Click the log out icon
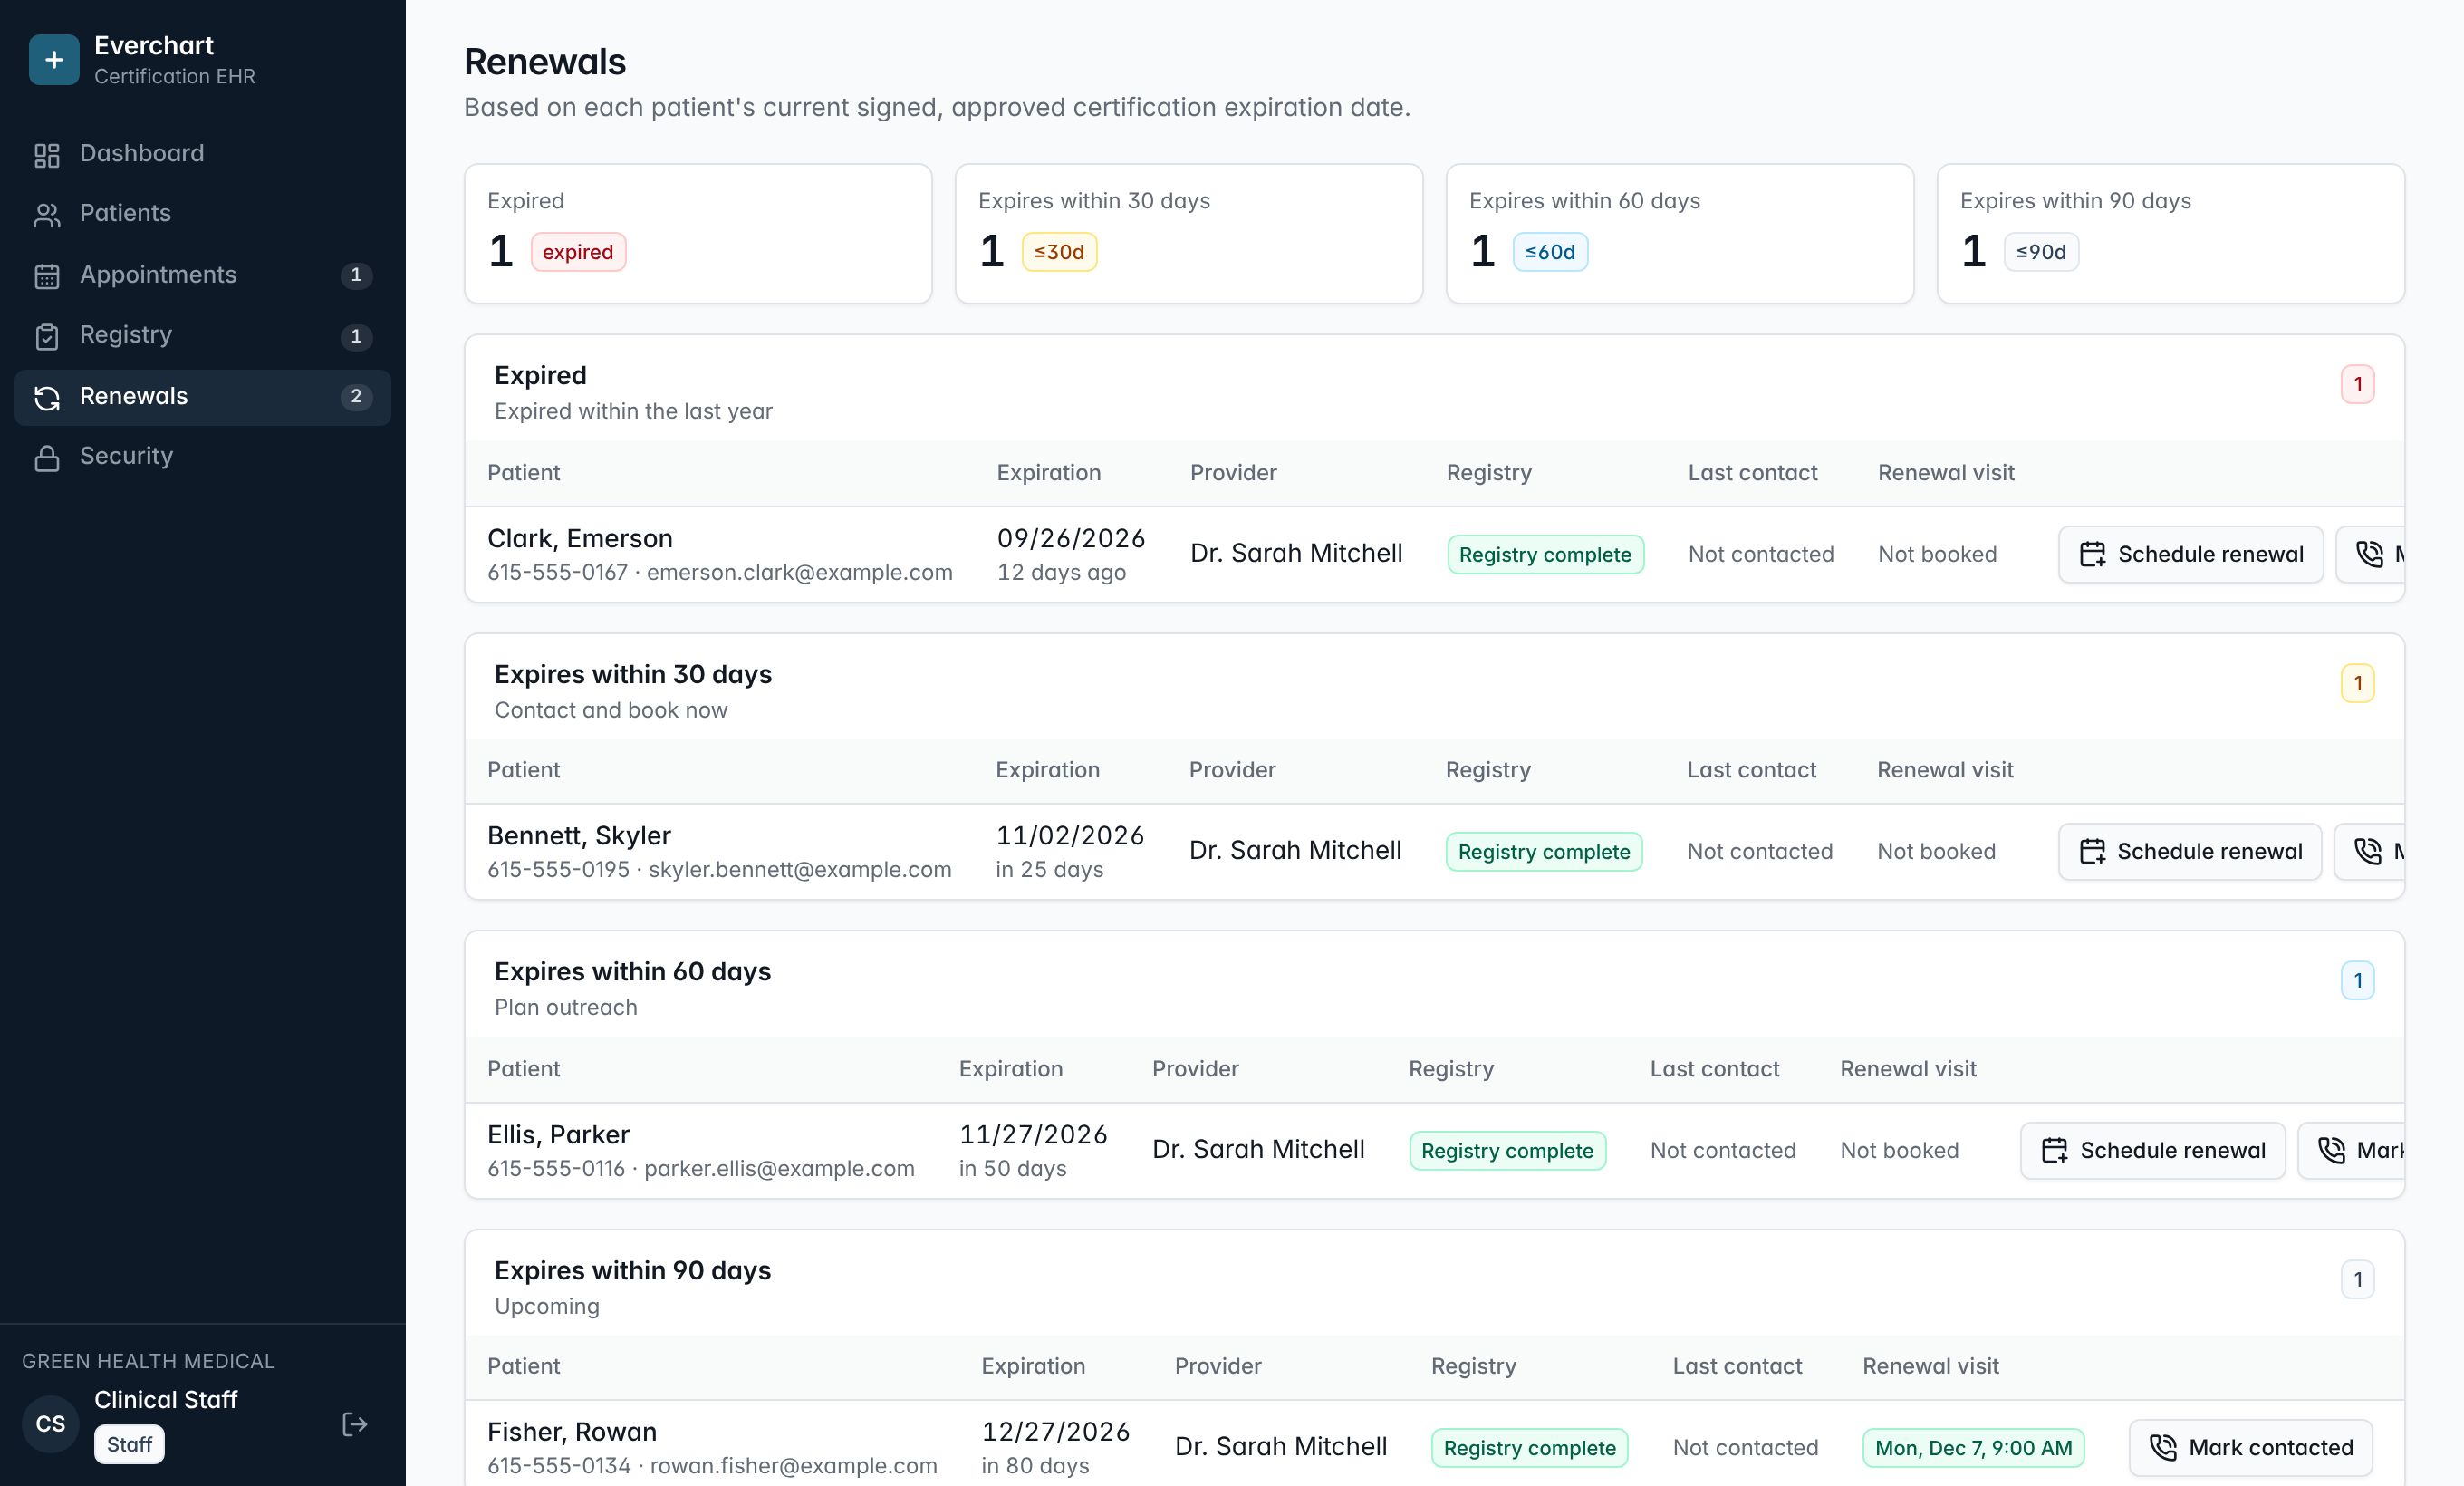2464x1486 pixels. coord(354,1424)
